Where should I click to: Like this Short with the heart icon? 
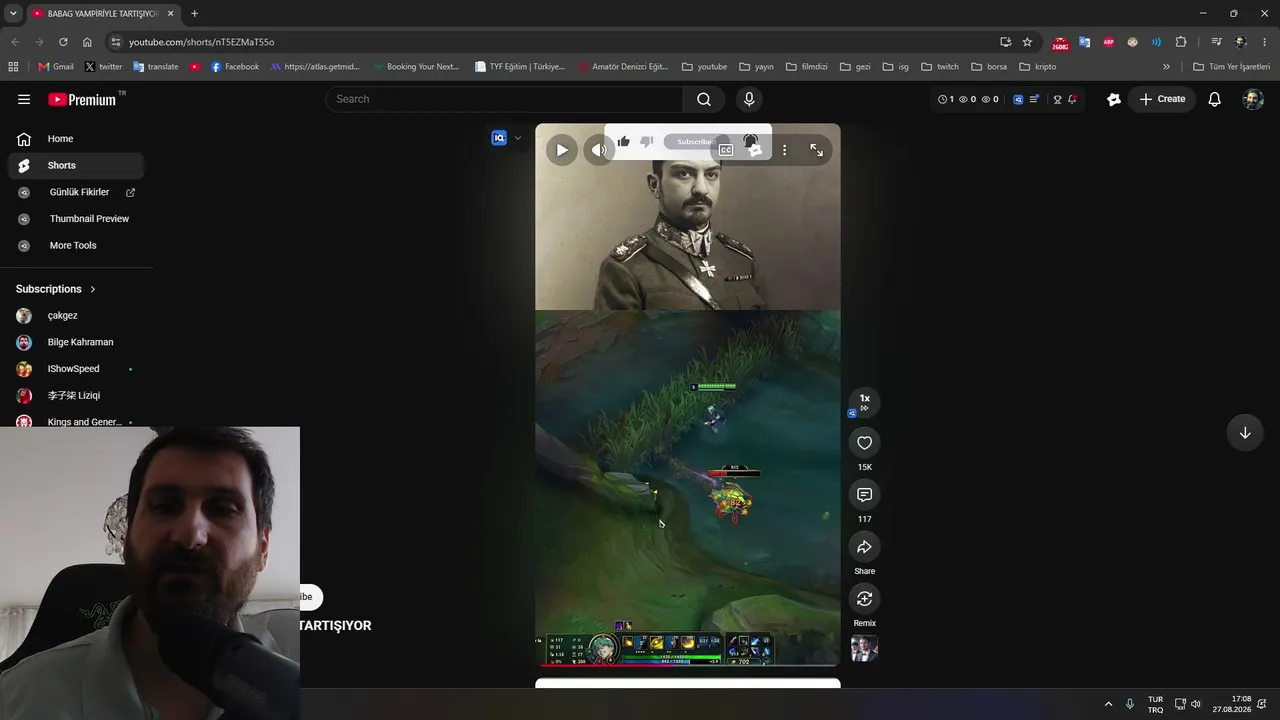865,443
